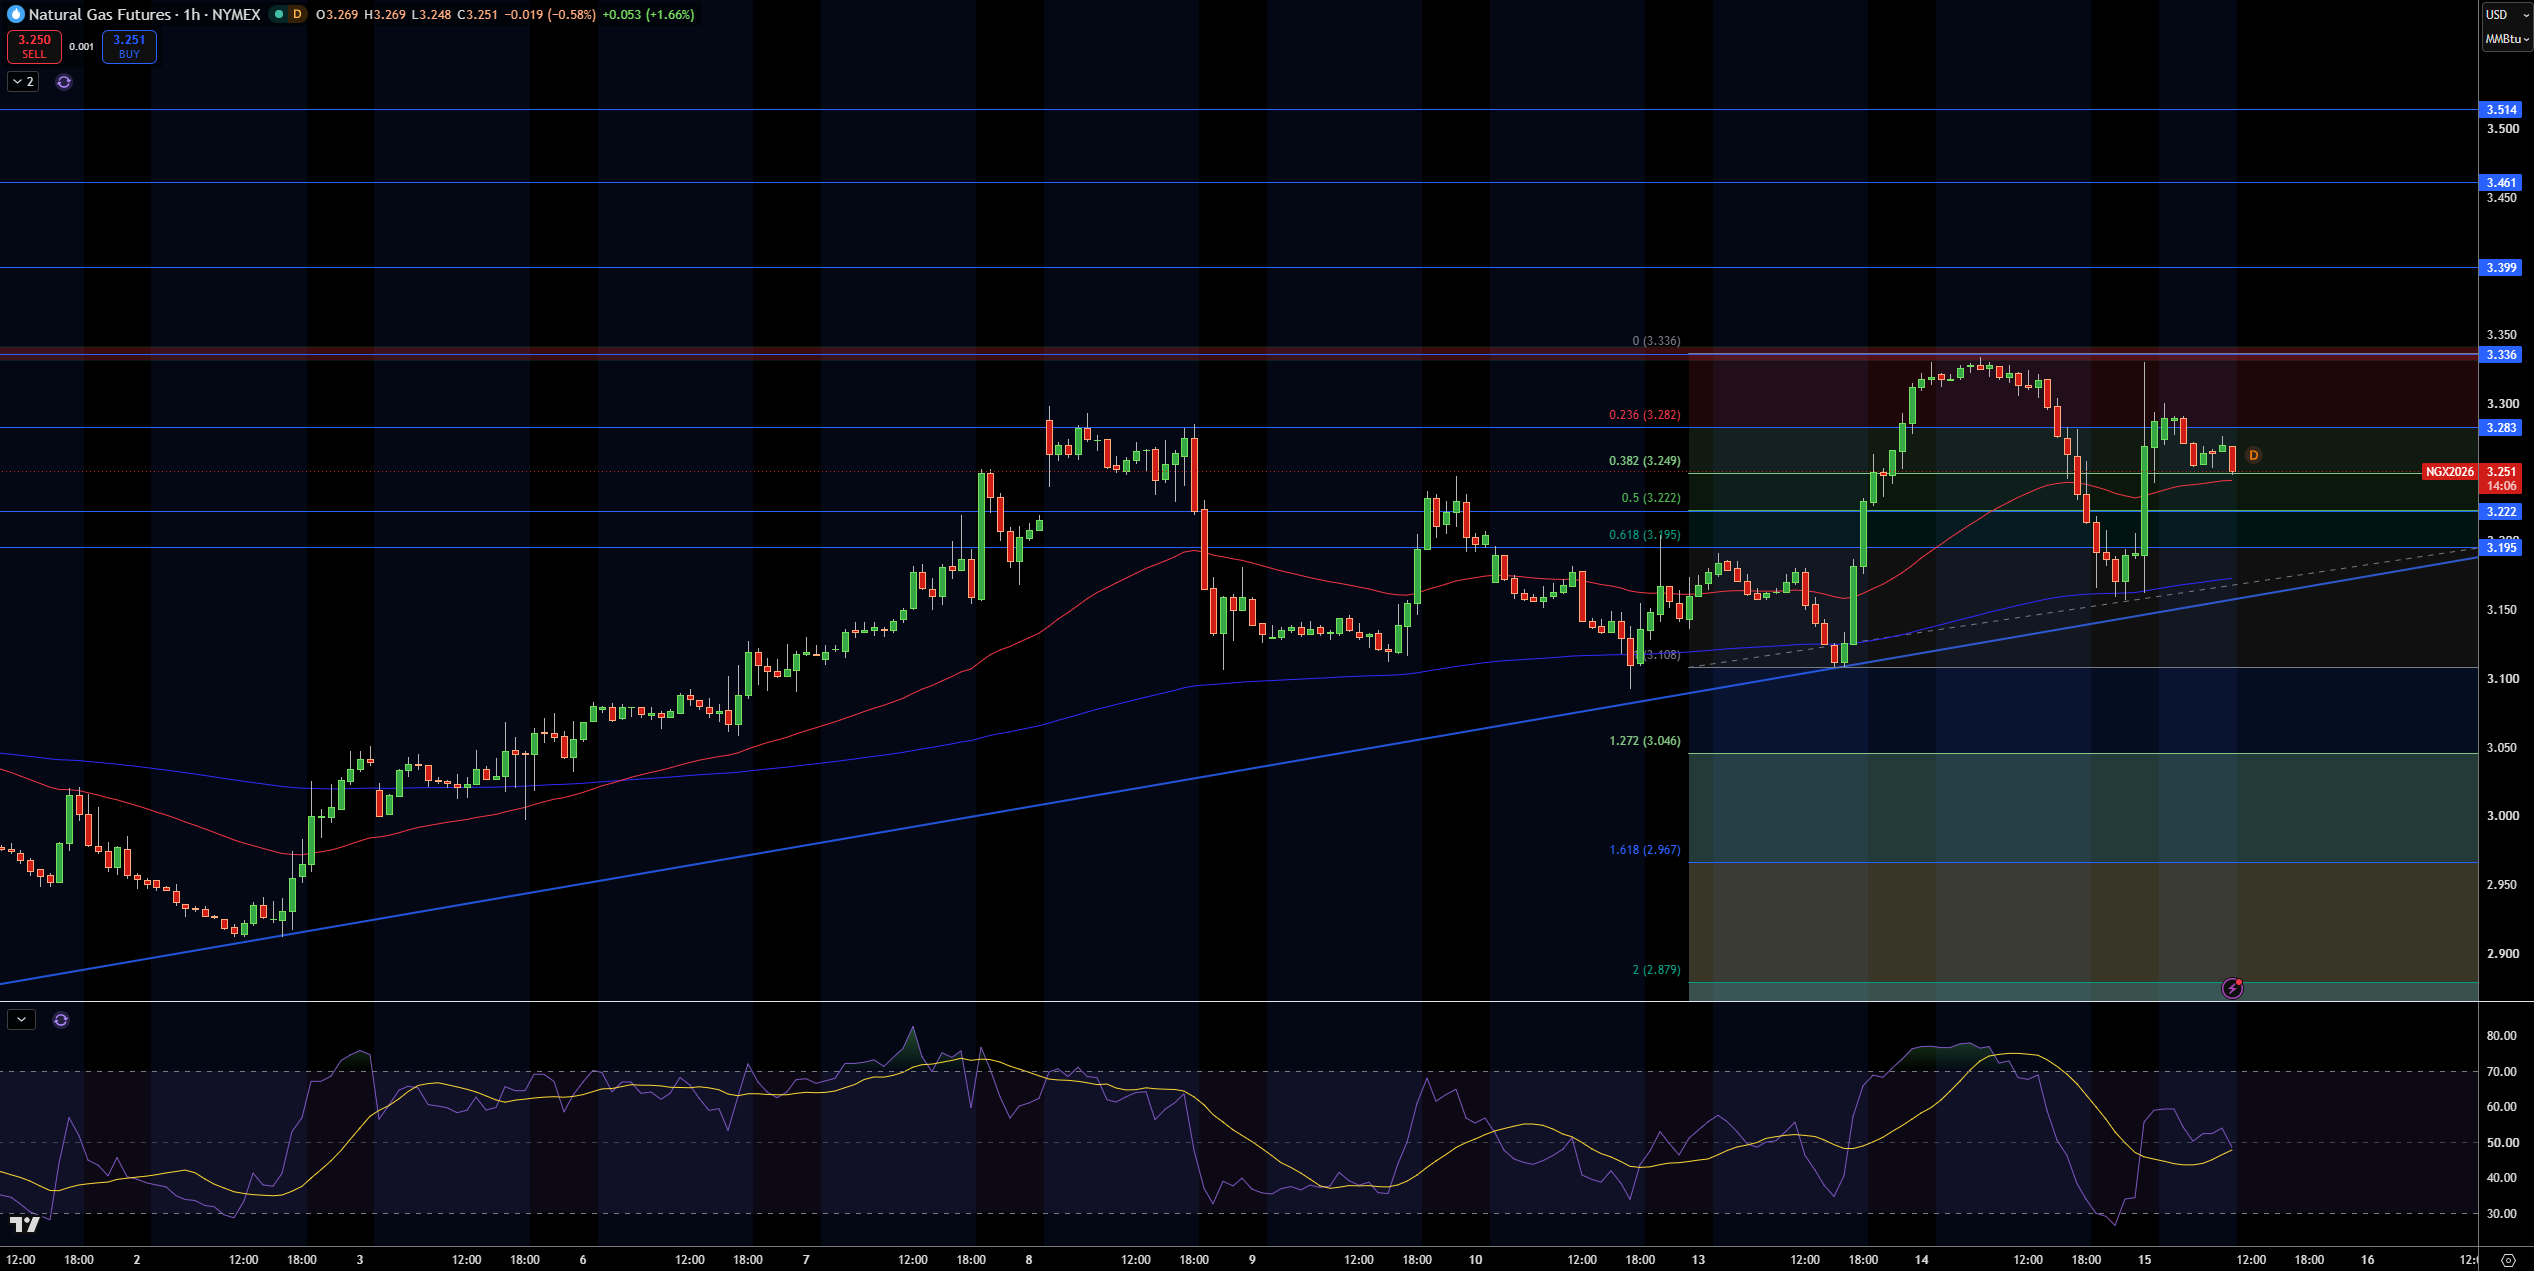Expand the RSI pane legend chevron
This screenshot has height=1271, width=2534.
[x=21, y=1020]
